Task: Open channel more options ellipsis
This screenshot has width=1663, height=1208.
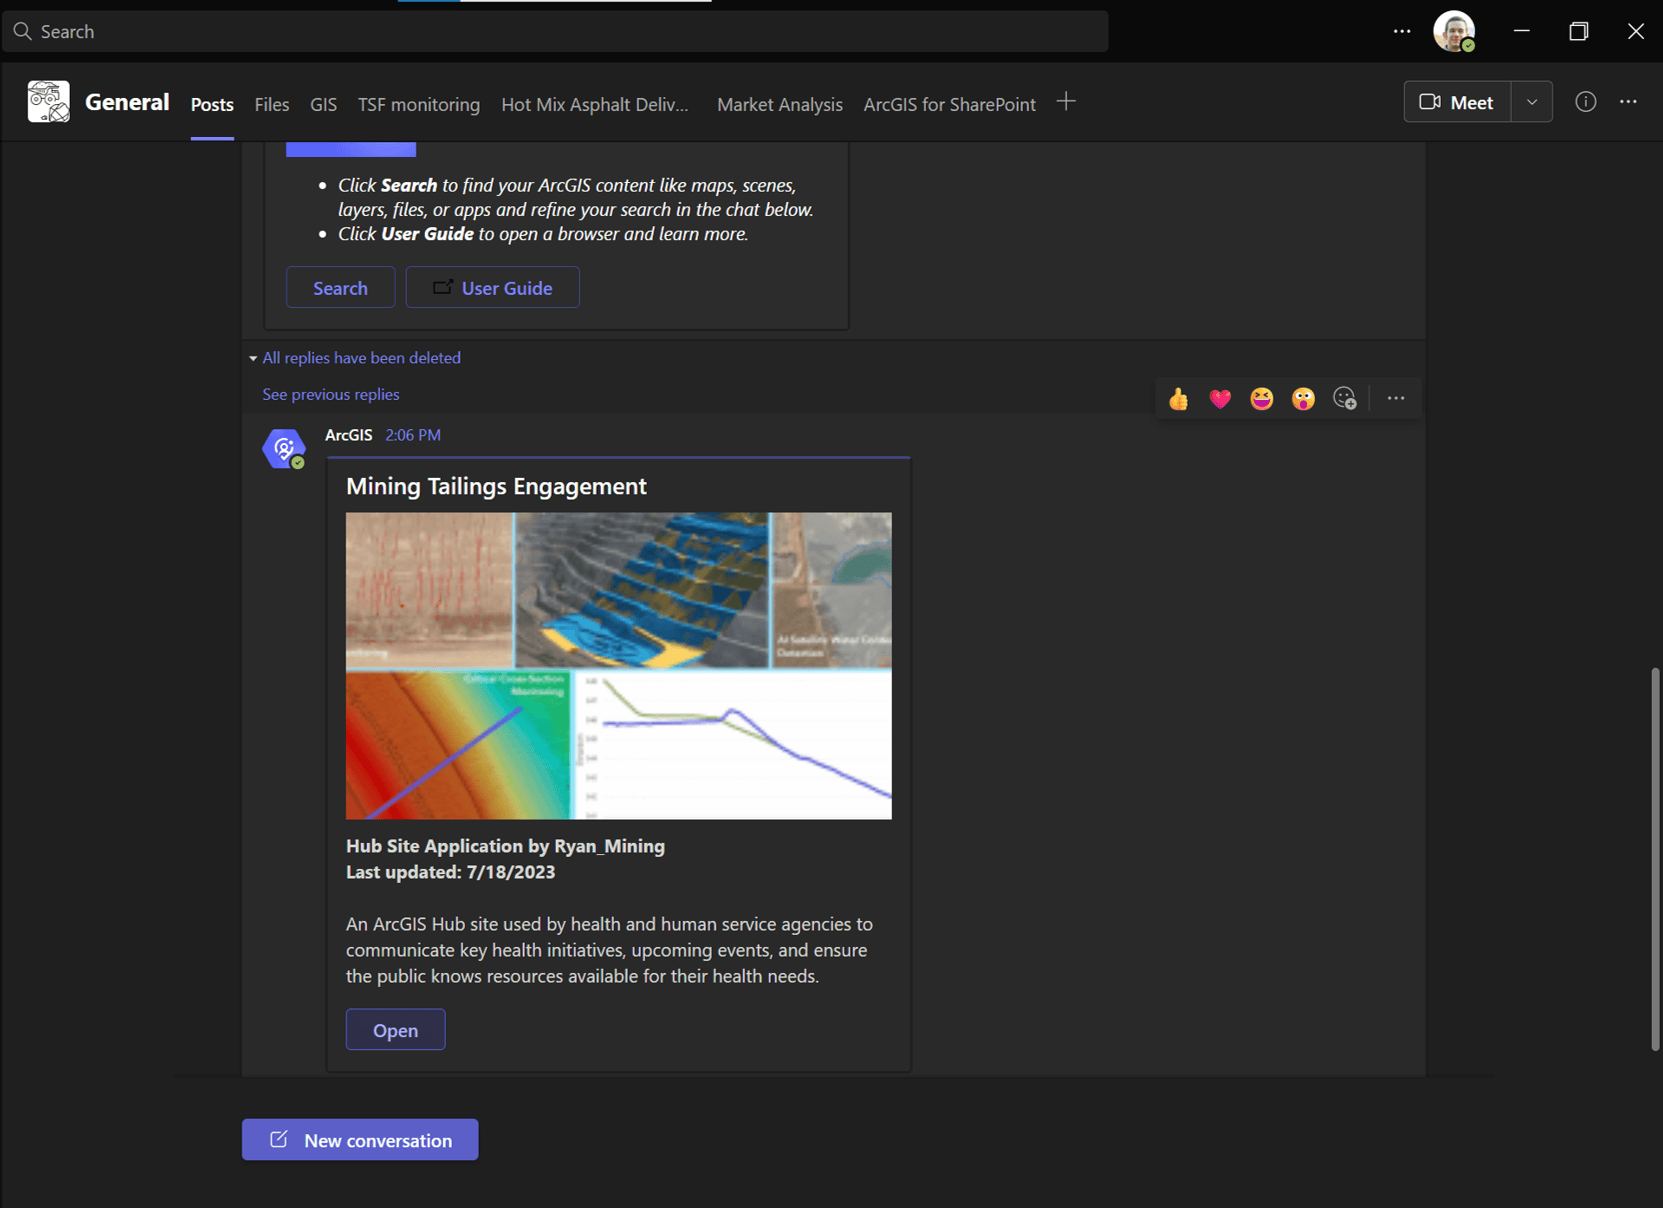Action: (x=1628, y=102)
